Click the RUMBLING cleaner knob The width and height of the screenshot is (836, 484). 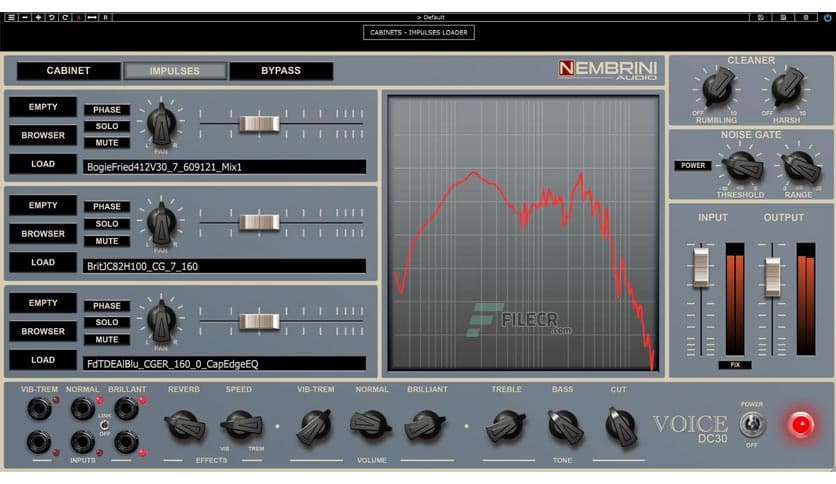(x=718, y=88)
